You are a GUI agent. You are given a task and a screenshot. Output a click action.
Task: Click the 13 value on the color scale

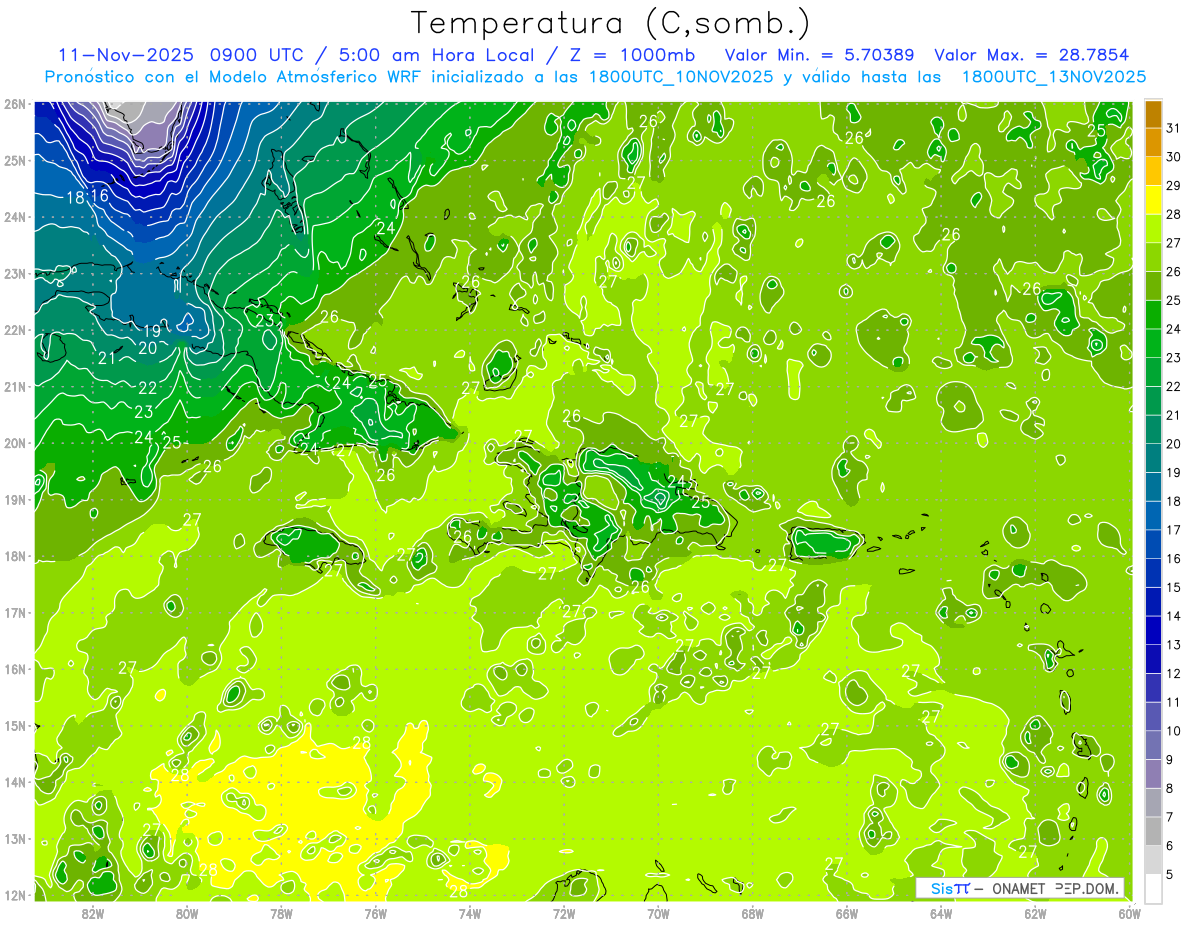point(1174,645)
